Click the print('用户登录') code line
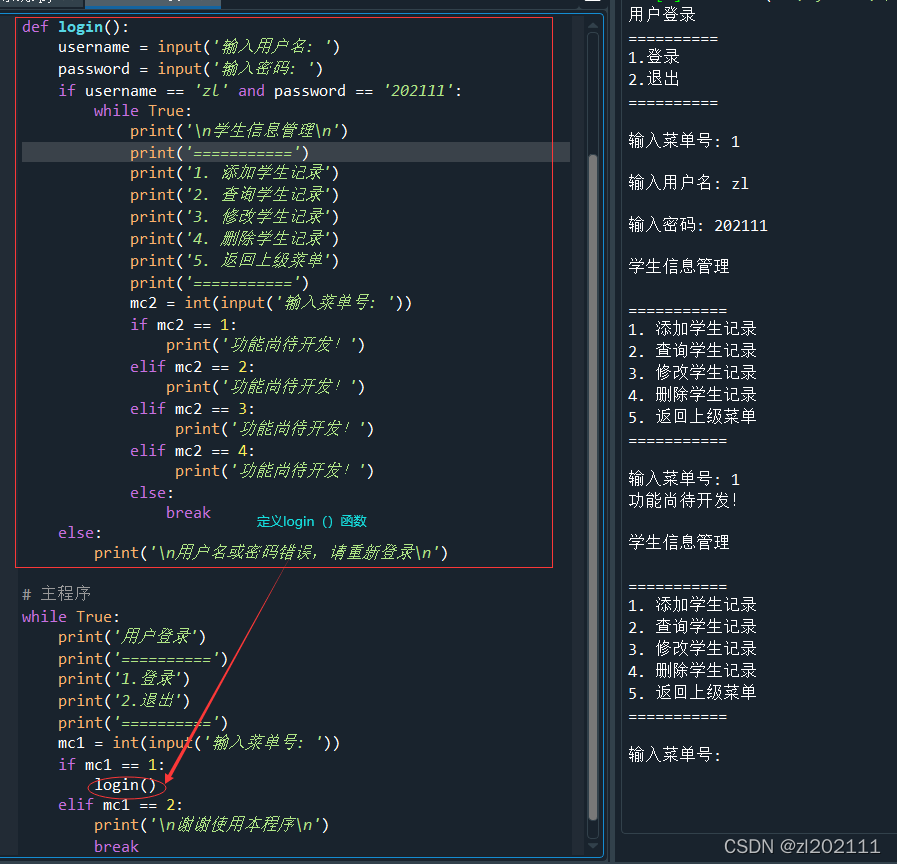The width and height of the screenshot is (897, 864). coord(132,637)
